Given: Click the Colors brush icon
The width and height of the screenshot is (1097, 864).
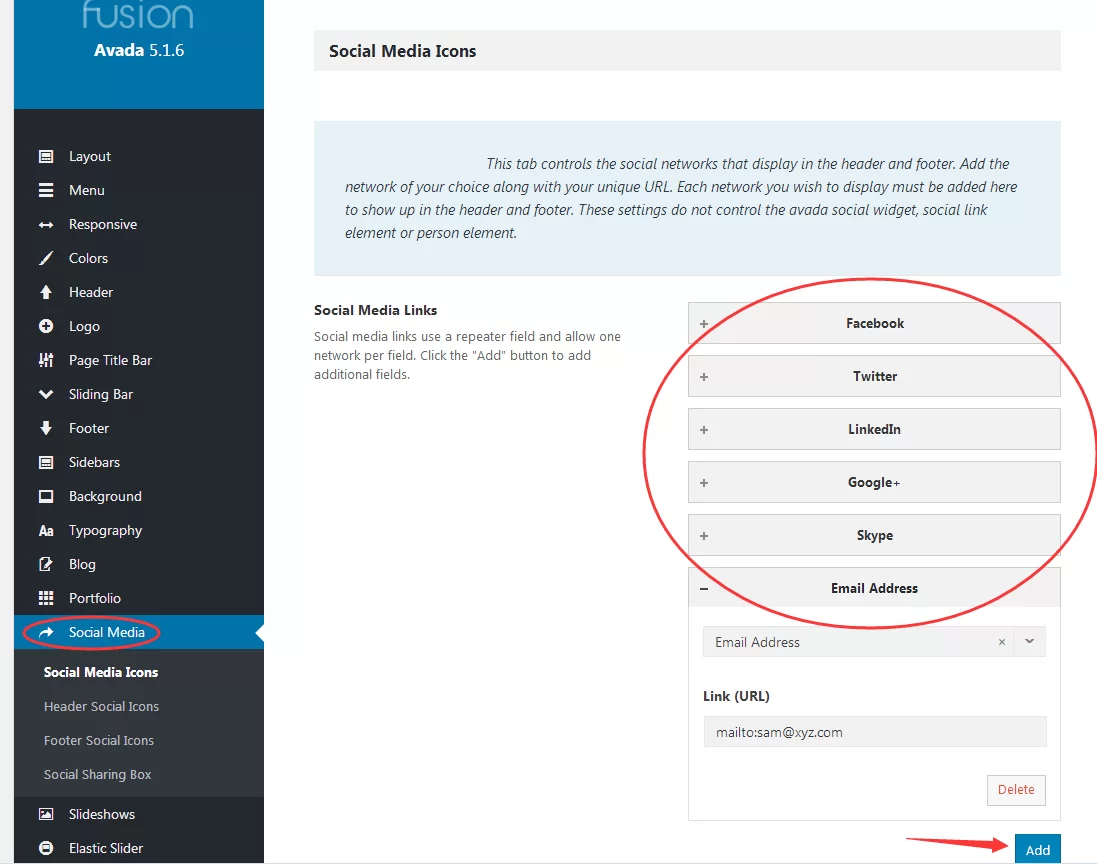Looking at the screenshot, I should [46, 258].
